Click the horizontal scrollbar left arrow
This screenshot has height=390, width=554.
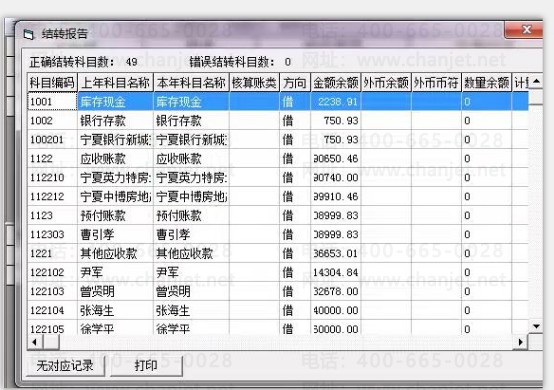point(34,342)
